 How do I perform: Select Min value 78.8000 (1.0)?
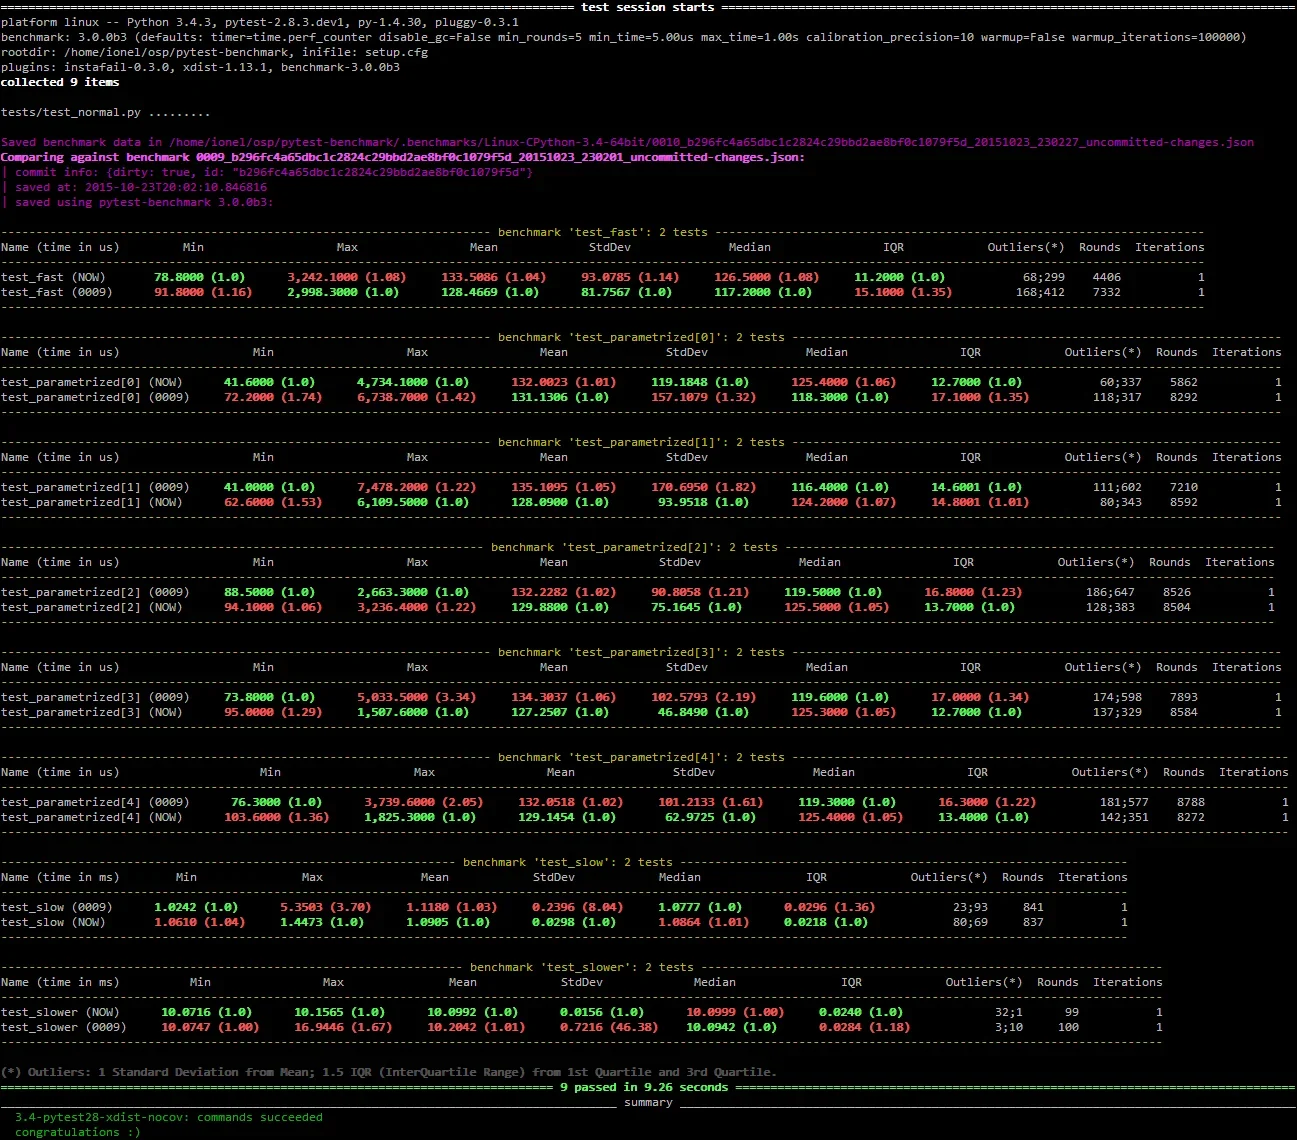pyautogui.click(x=199, y=277)
